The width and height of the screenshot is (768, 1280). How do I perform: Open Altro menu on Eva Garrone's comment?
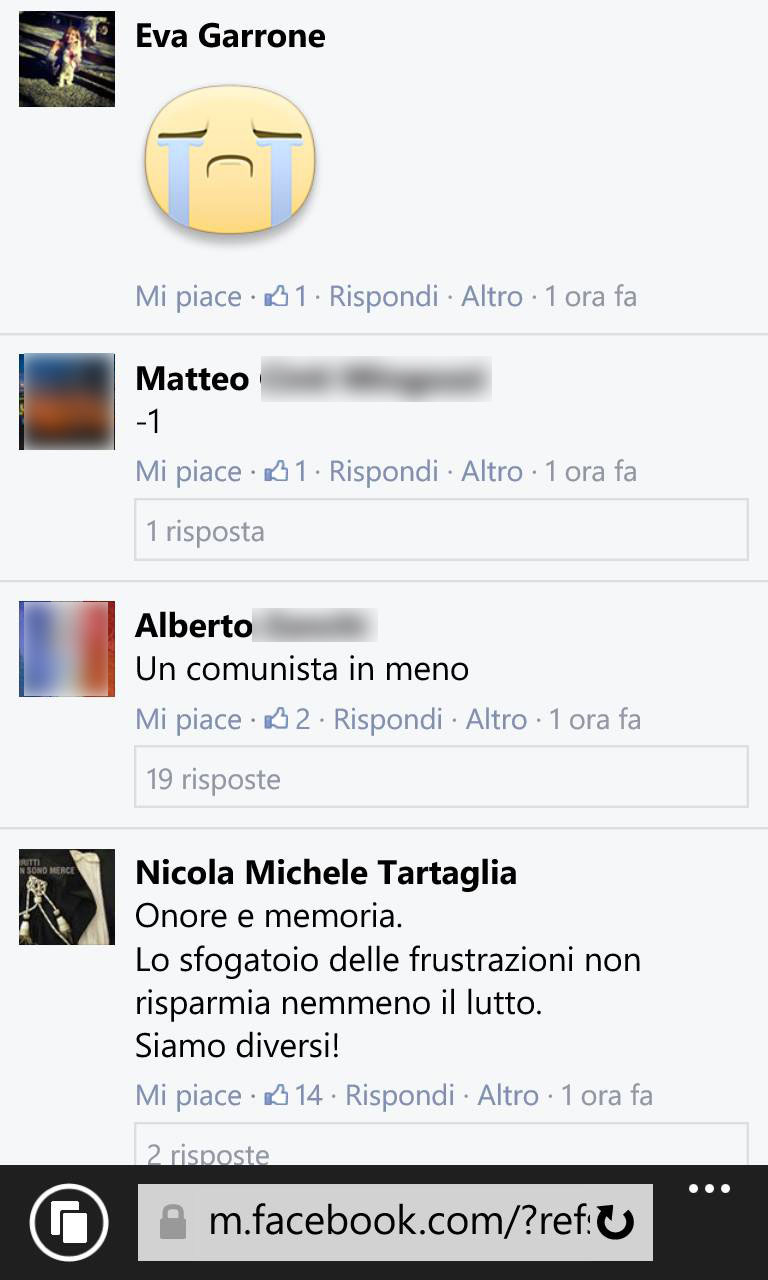coord(492,297)
